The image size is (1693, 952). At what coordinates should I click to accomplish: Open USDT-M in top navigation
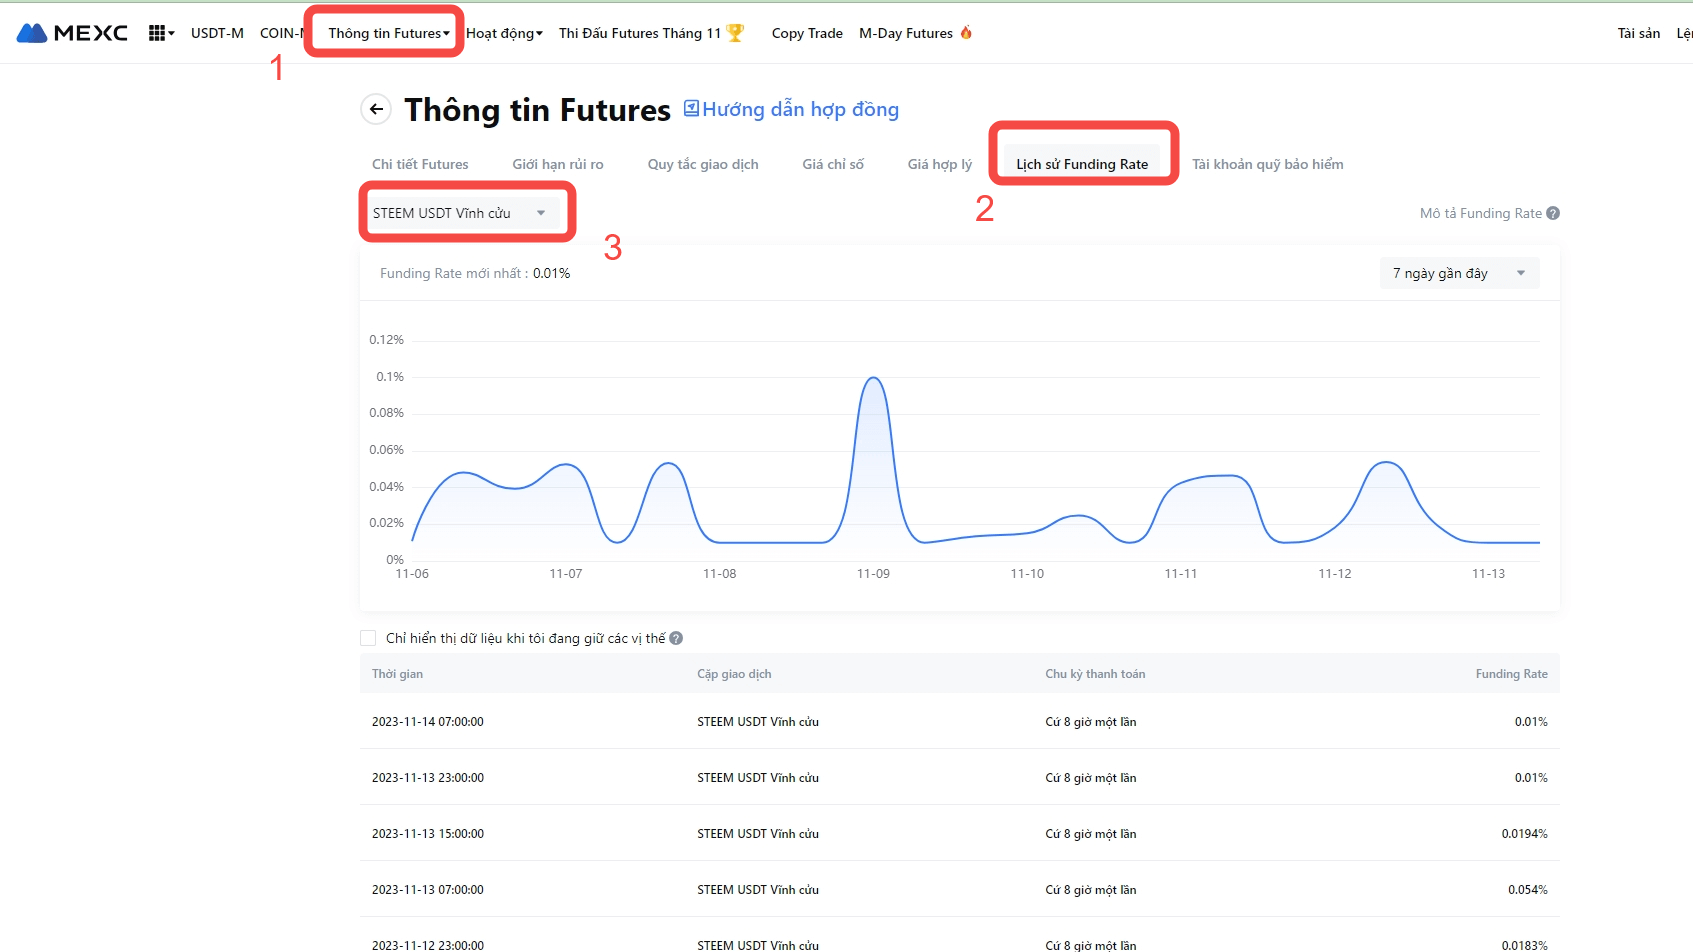(217, 33)
